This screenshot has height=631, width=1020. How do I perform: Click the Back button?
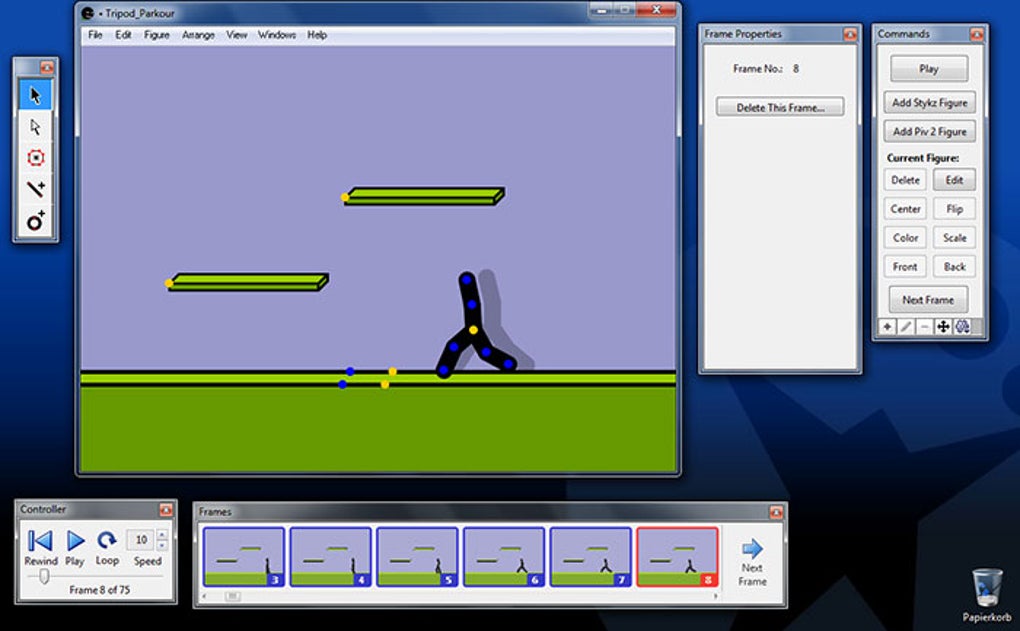click(x=954, y=267)
